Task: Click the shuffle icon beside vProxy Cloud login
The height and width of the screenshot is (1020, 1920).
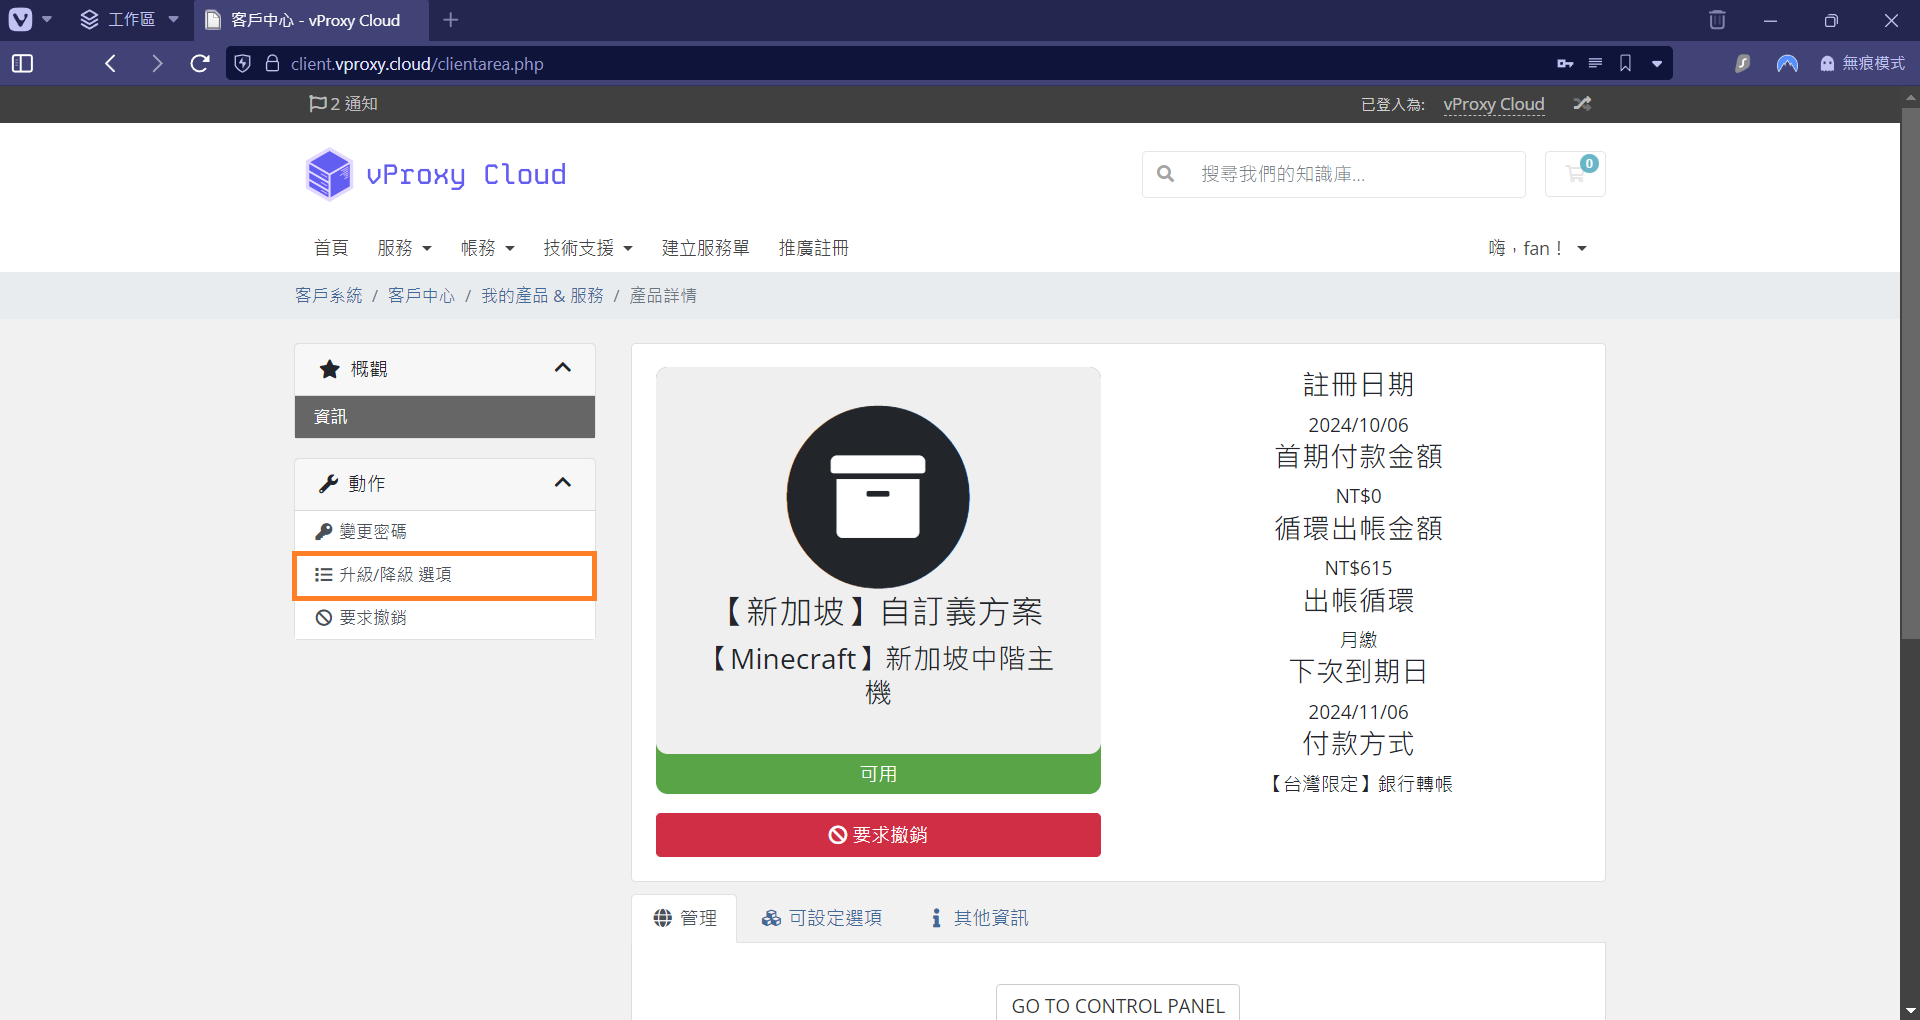Action: 1582,104
